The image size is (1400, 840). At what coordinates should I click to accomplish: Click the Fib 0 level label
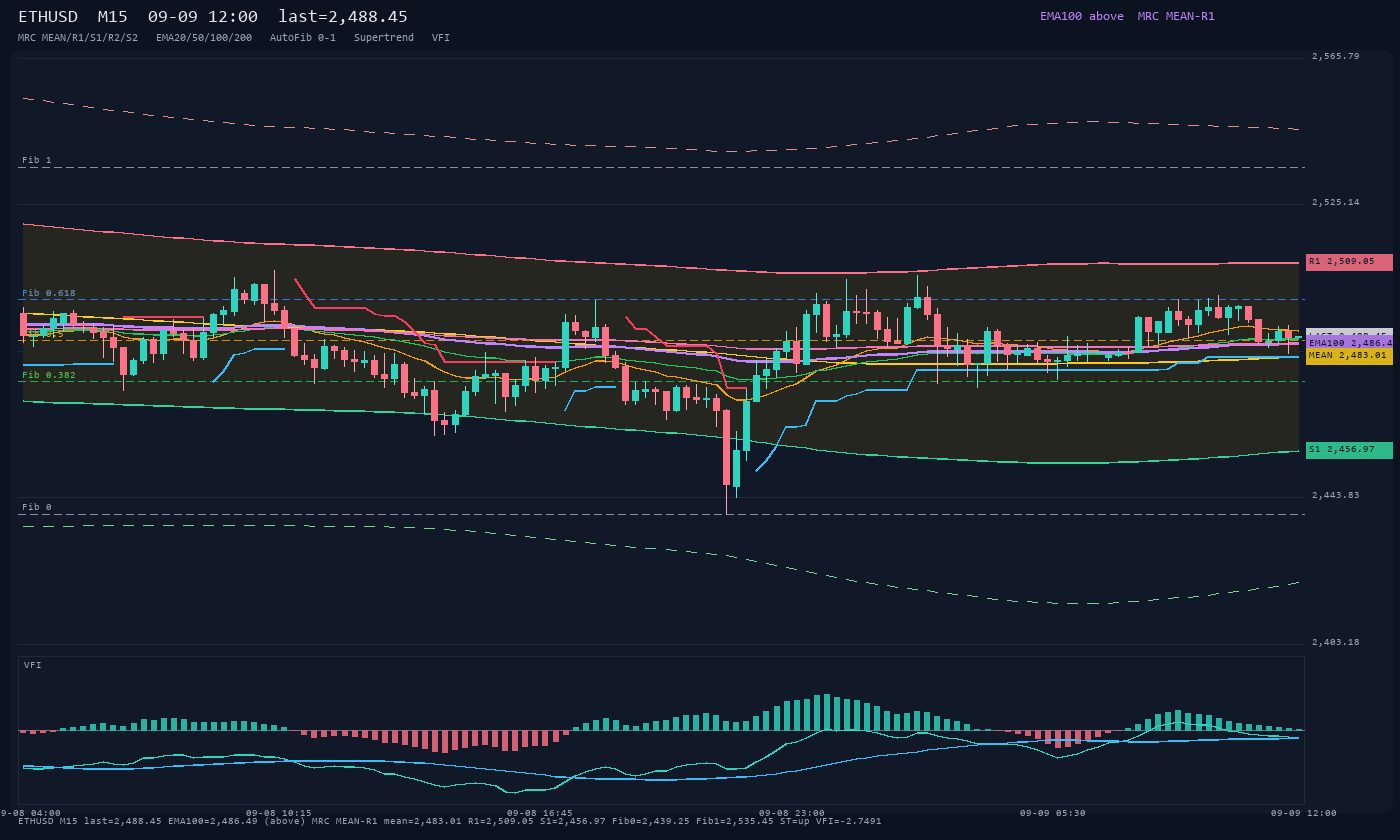[37, 507]
